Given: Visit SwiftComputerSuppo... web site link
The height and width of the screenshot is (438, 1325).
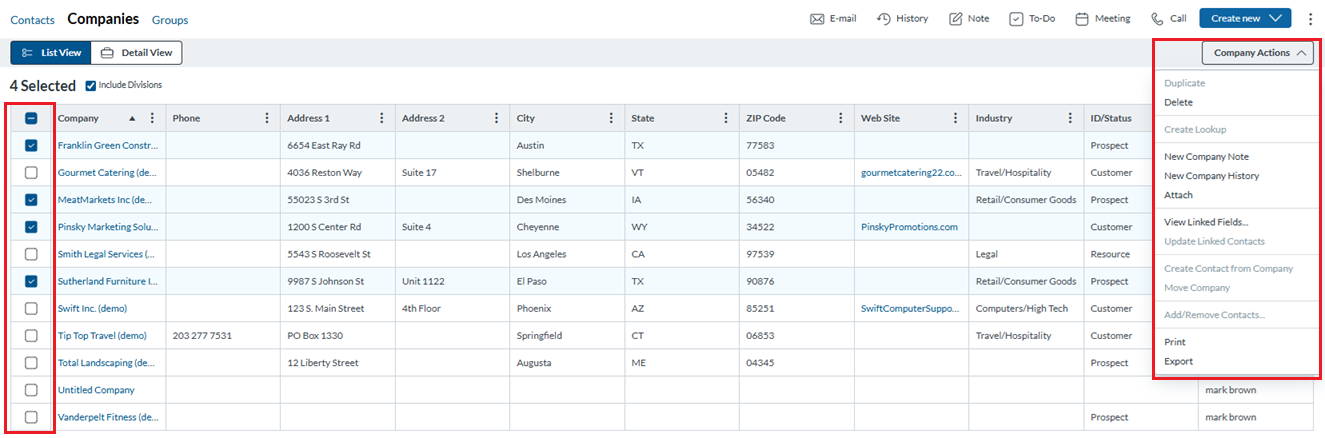Looking at the screenshot, I should click(911, 309).
